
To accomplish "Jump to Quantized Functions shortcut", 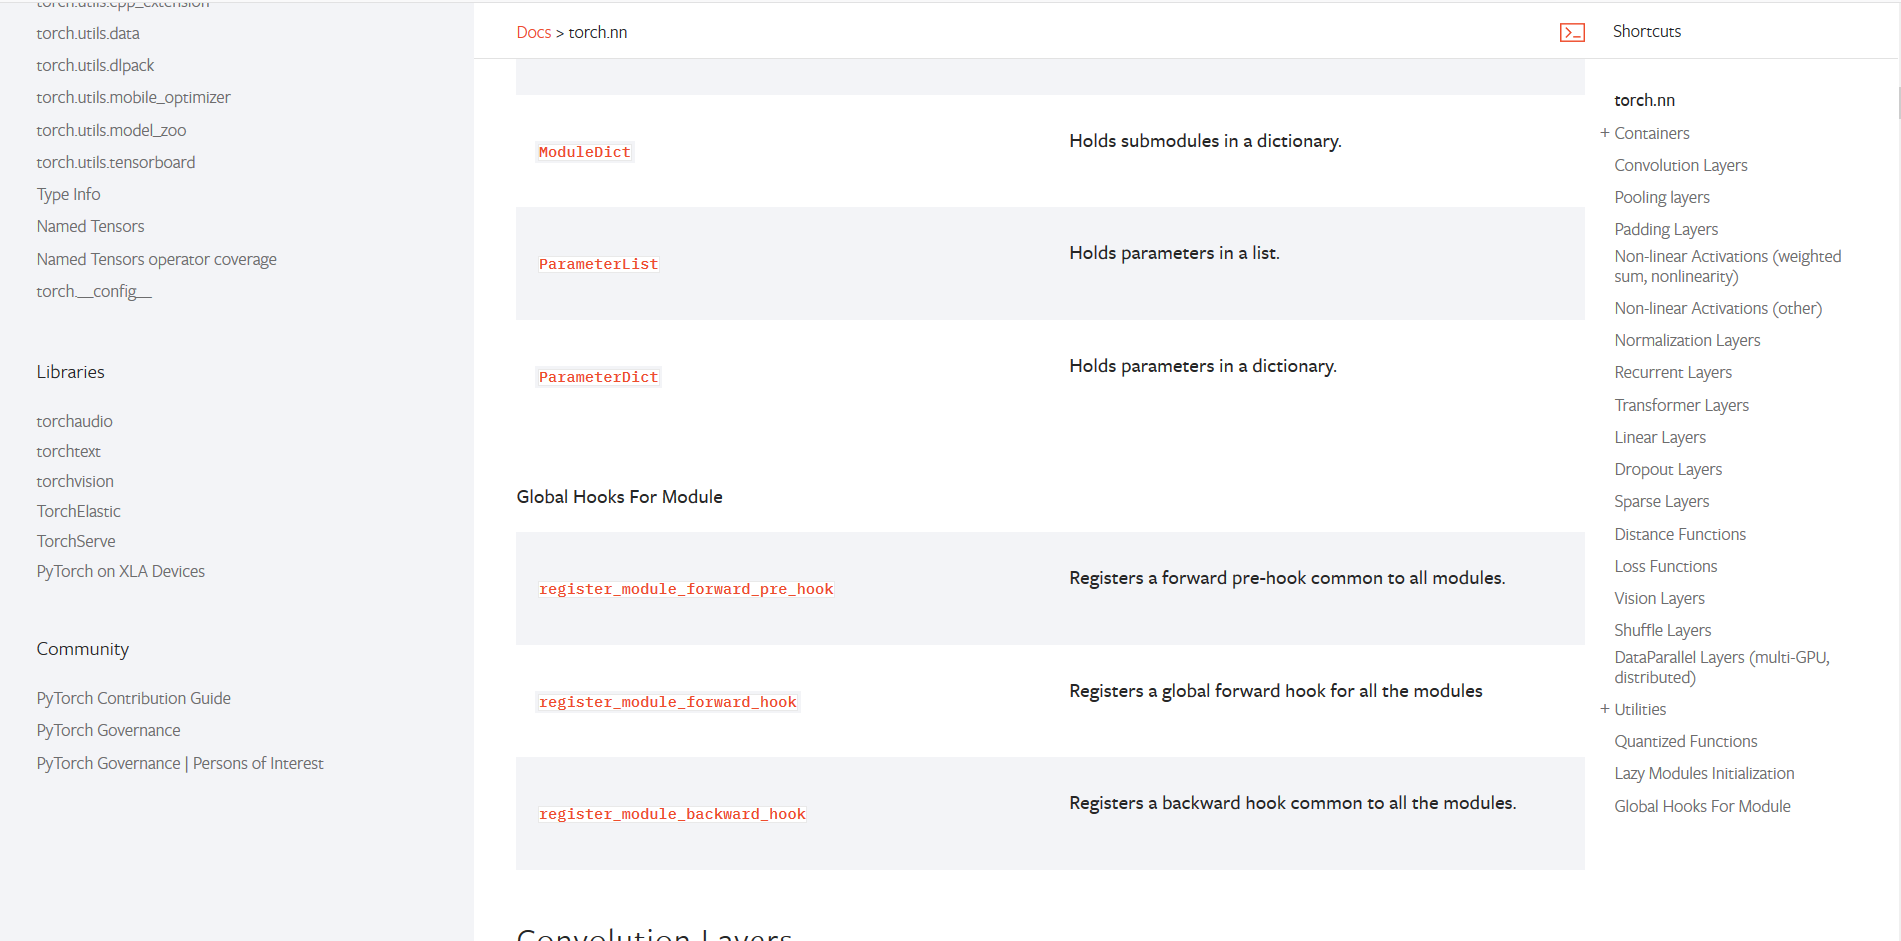I will point(1685,741).
